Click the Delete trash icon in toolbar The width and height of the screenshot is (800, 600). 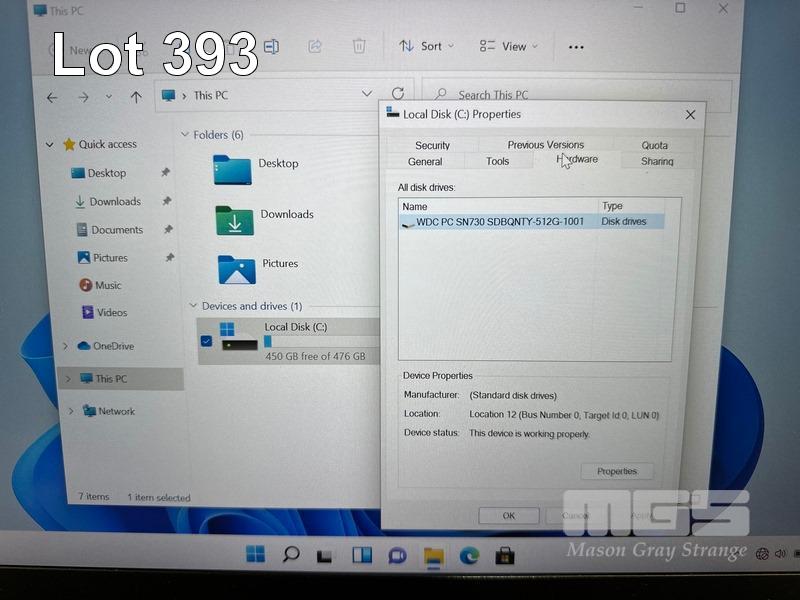[x=359, y=46]
